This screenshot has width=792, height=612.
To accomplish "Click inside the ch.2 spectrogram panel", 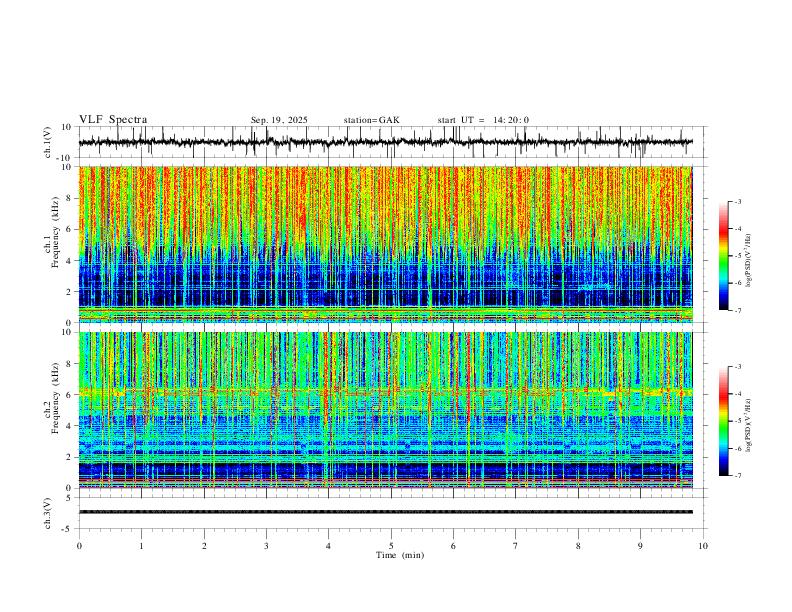I will pyautogui.click(x=385, y=410).
